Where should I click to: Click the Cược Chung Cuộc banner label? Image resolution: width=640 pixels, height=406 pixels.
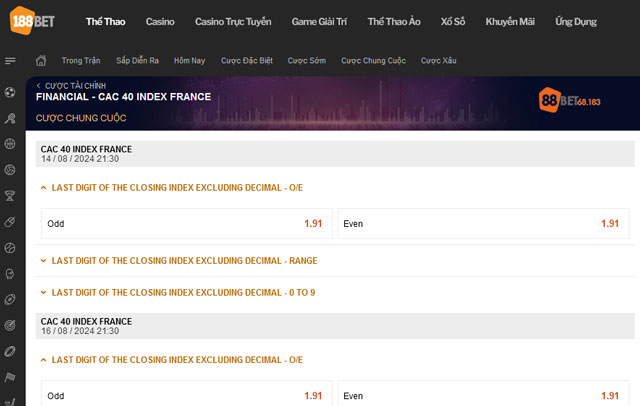click(81, 118)
